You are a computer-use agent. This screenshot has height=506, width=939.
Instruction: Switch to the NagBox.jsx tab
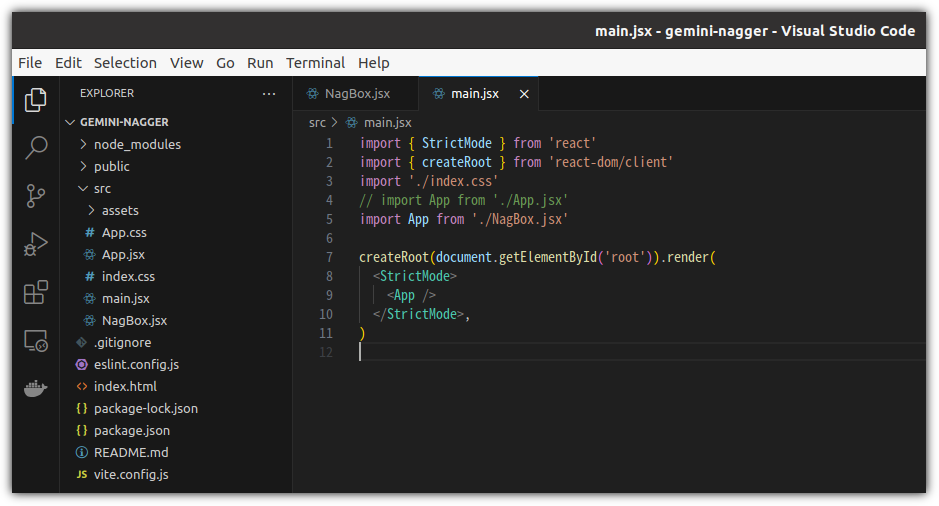(356, 93)
